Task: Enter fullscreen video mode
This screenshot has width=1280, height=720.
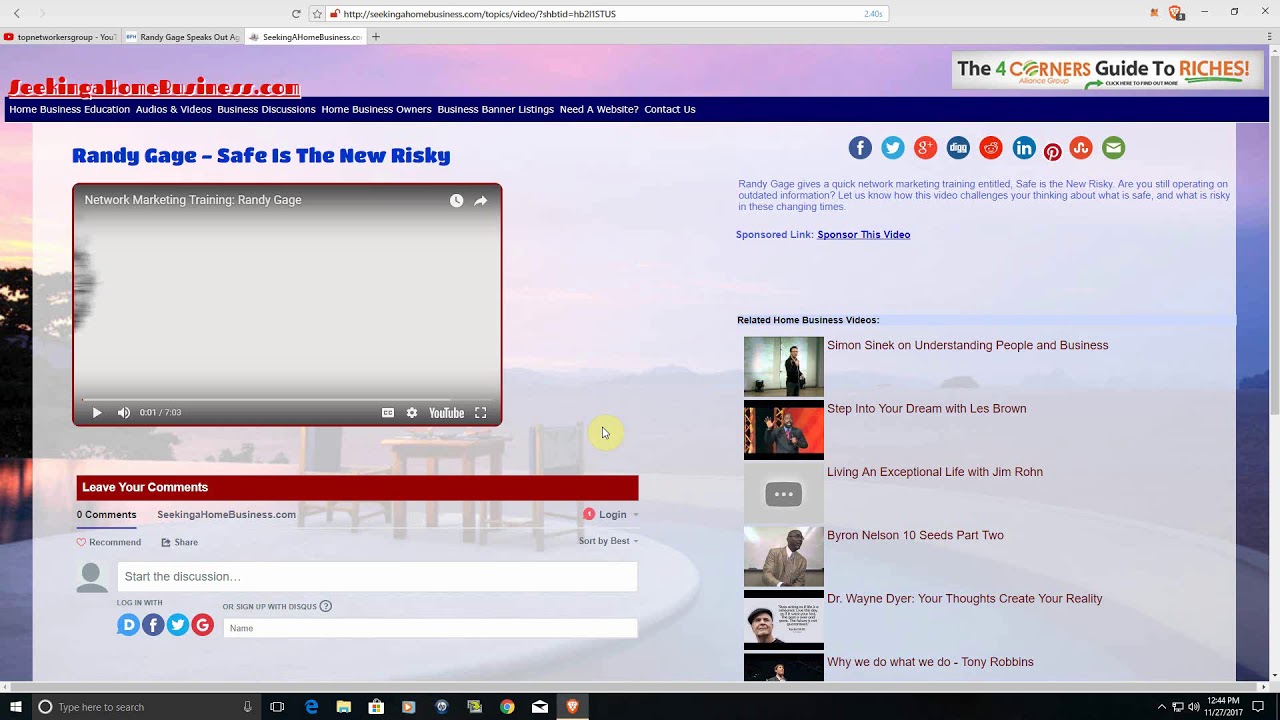Action: [481, 413]
